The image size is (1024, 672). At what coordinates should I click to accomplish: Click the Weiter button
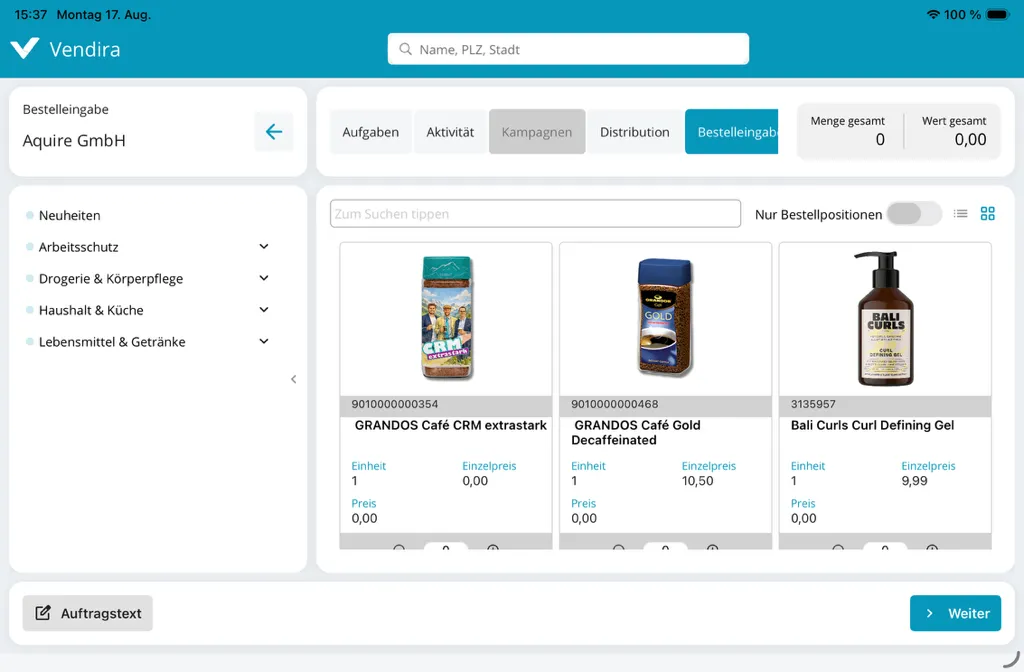[x=955, y=613]
